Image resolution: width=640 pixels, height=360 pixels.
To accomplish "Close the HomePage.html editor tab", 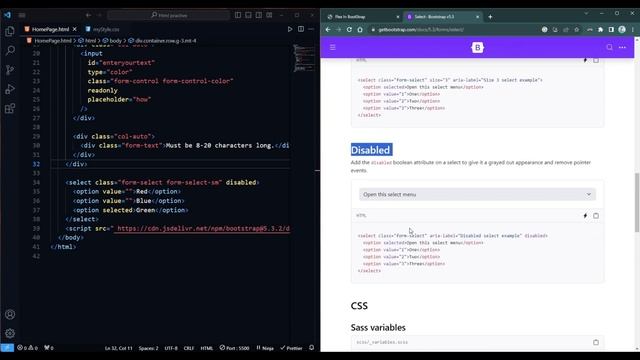I will [75, 29].
